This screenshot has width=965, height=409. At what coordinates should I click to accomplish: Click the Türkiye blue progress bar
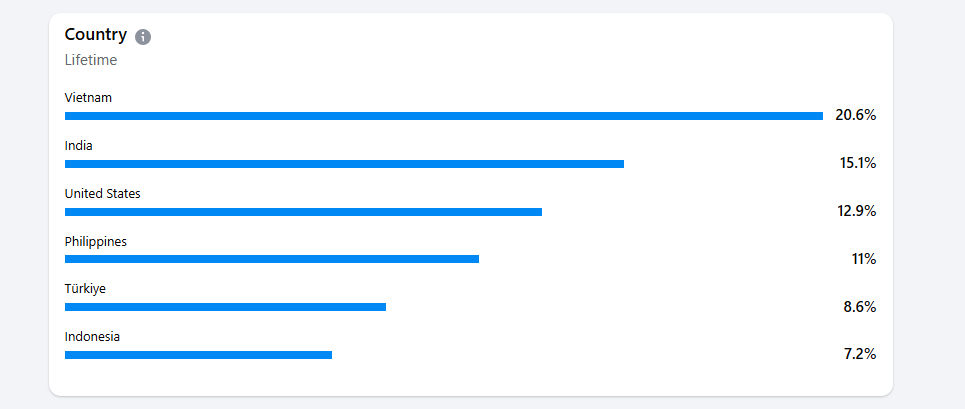point(225,307)
